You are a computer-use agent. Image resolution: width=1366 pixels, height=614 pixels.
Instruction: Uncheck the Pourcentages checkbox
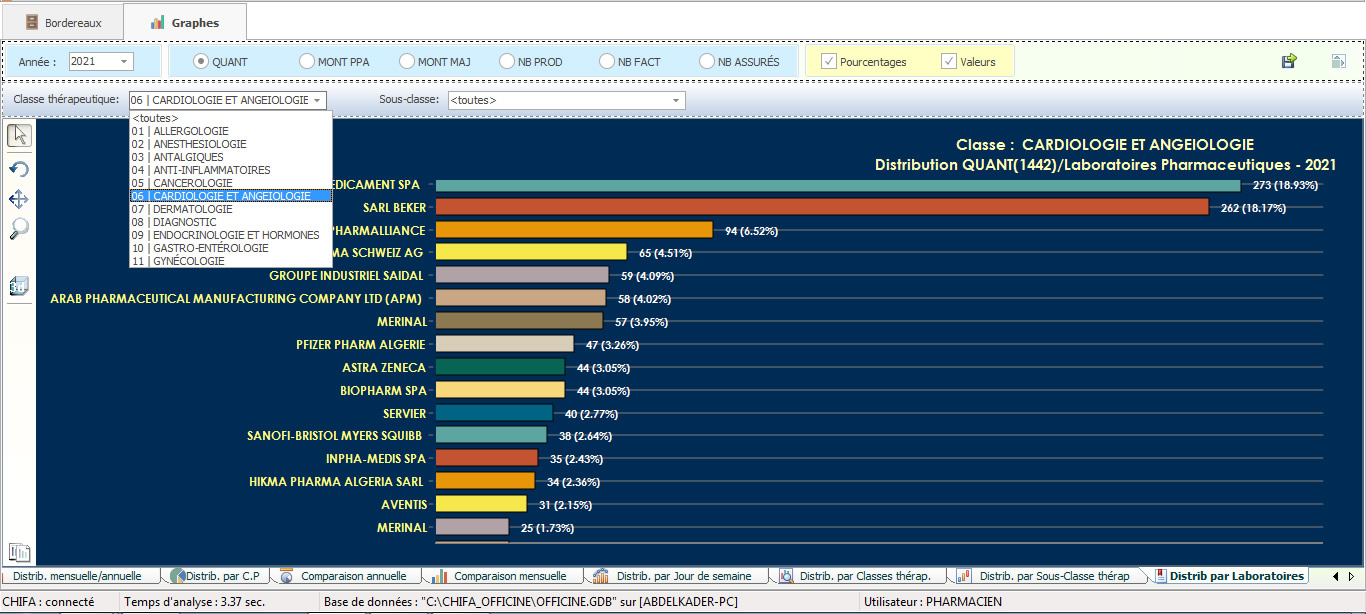point(829,62)
